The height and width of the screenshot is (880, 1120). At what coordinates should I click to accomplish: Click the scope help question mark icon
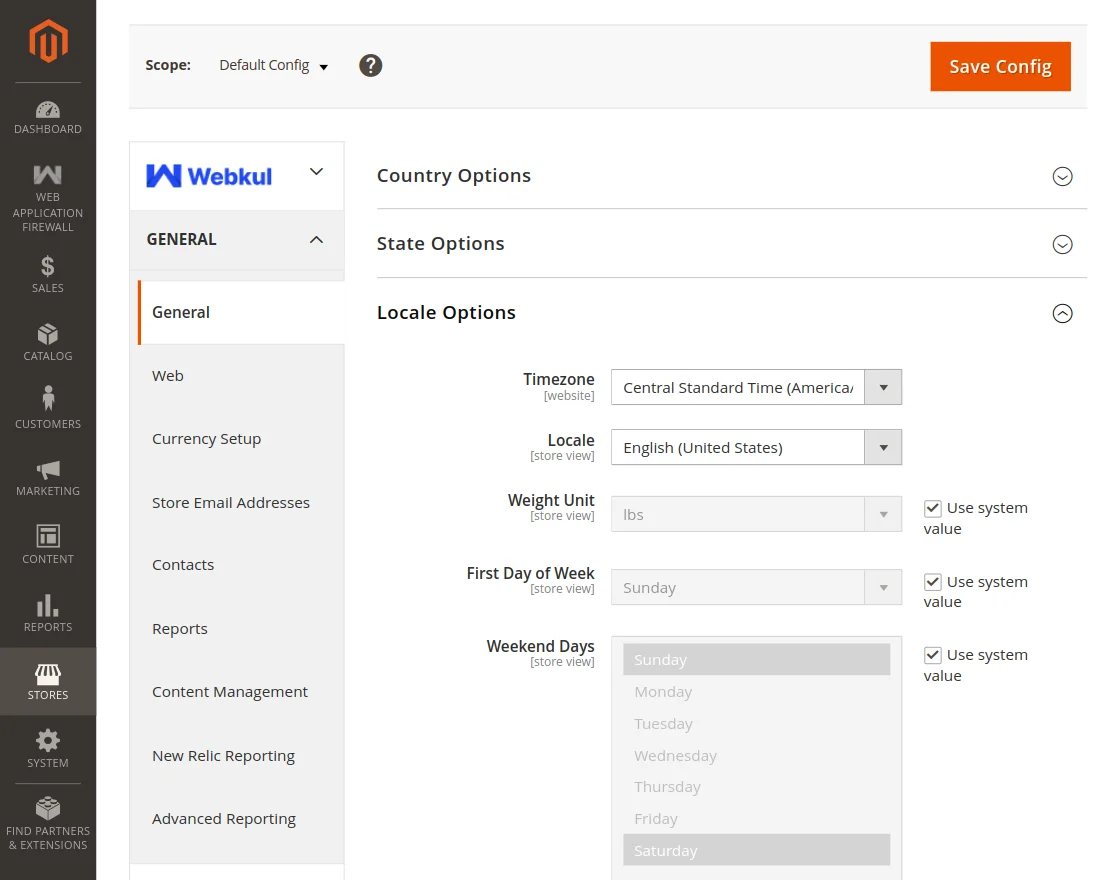371,66
